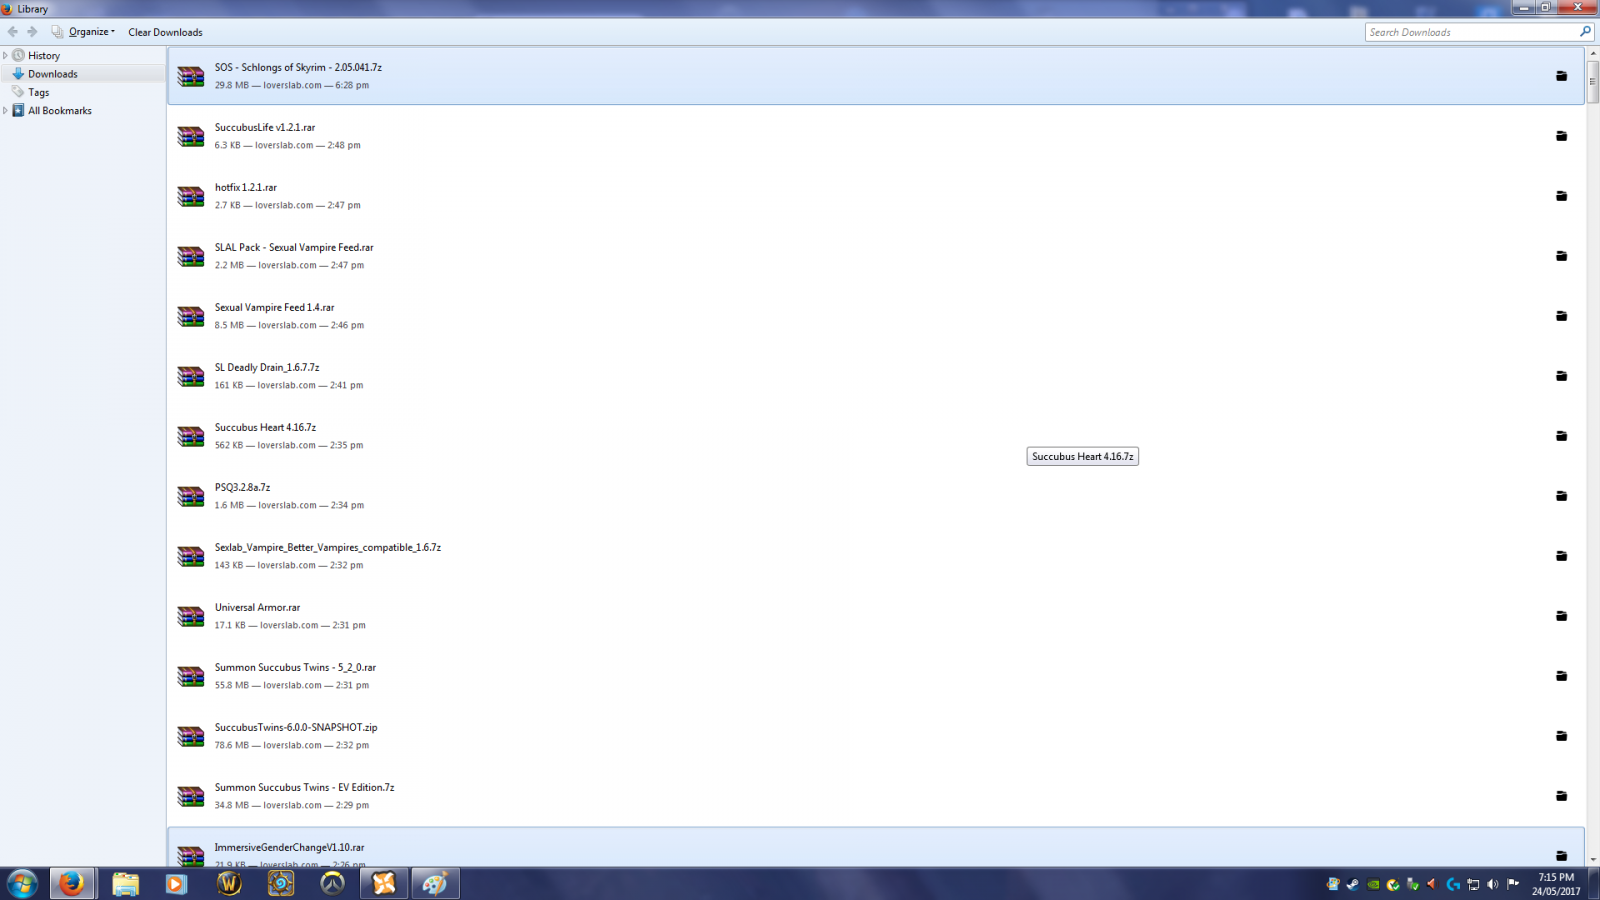Click the archive icon of SuccubusTwins-6.0.0-SNAPSHOT.zip

191,736
